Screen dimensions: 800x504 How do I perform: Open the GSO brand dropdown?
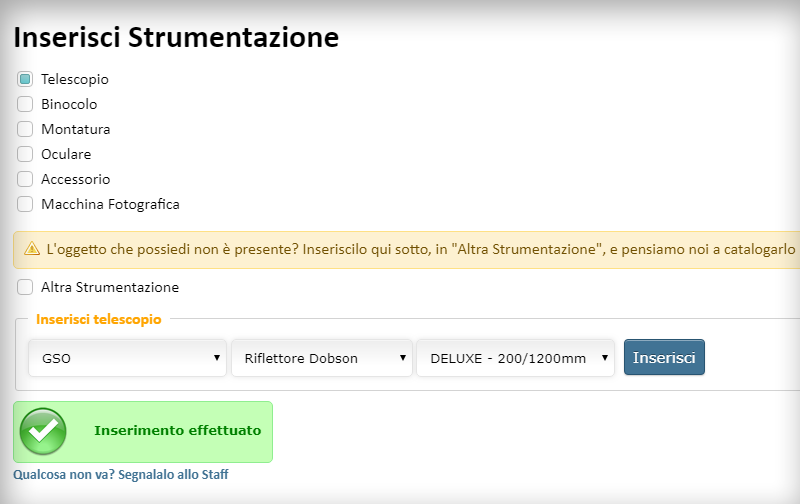tap(128, 358)
